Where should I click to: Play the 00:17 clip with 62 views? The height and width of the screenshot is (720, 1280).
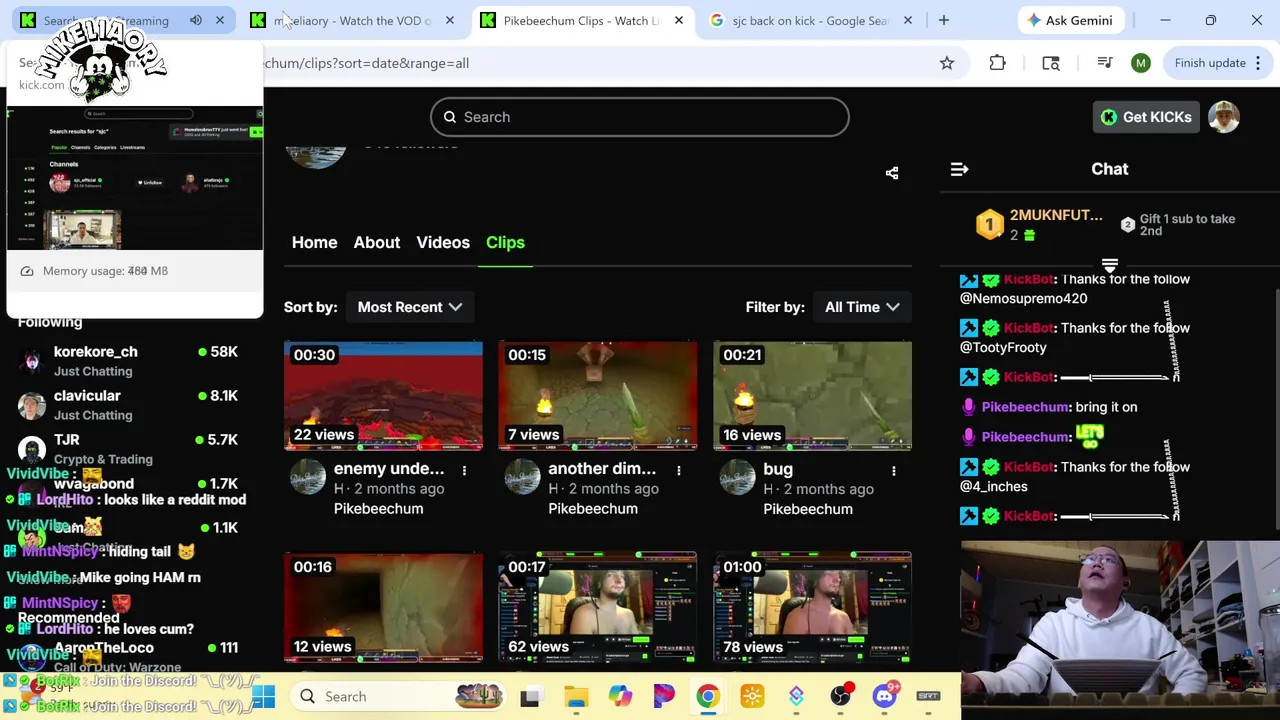click(598, 607)
